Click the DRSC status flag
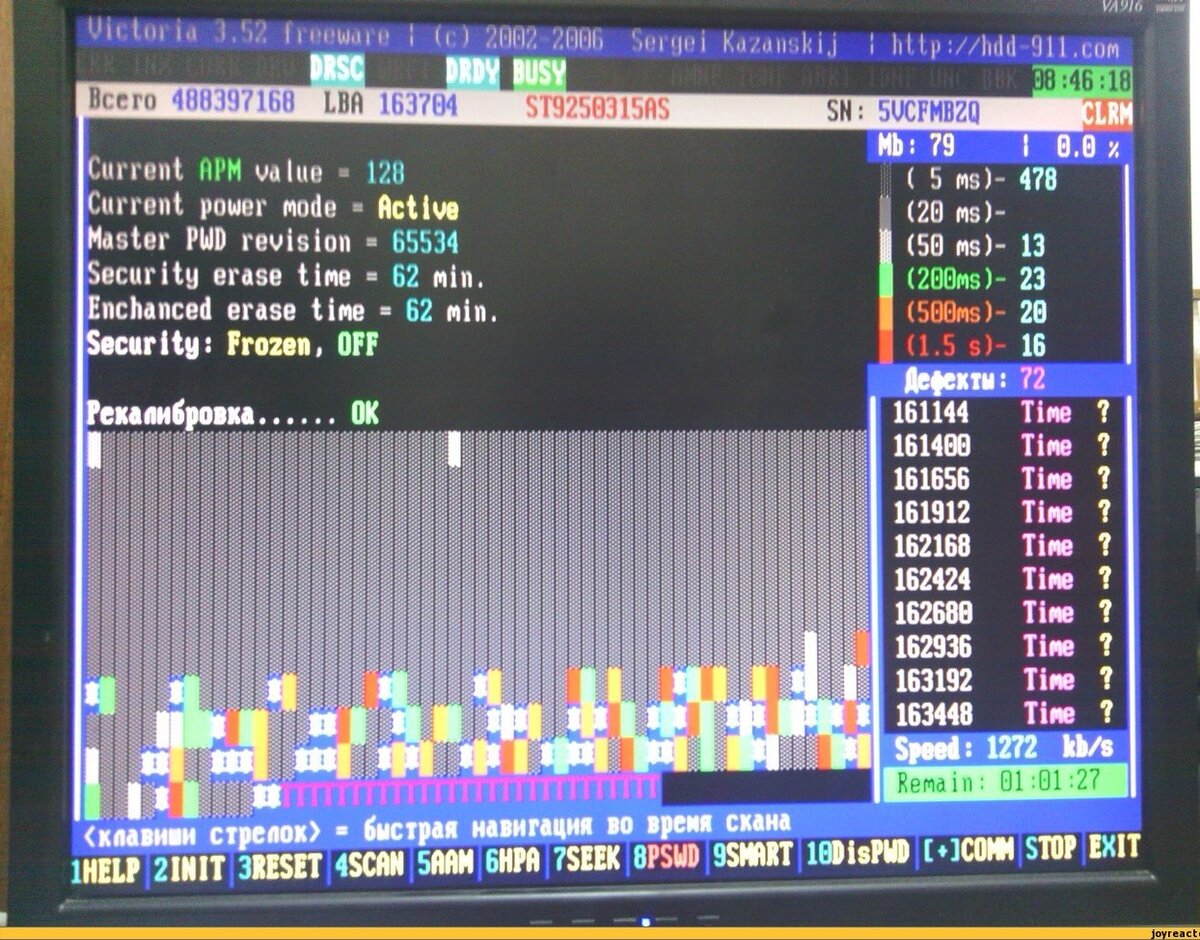 click(337, 69)
